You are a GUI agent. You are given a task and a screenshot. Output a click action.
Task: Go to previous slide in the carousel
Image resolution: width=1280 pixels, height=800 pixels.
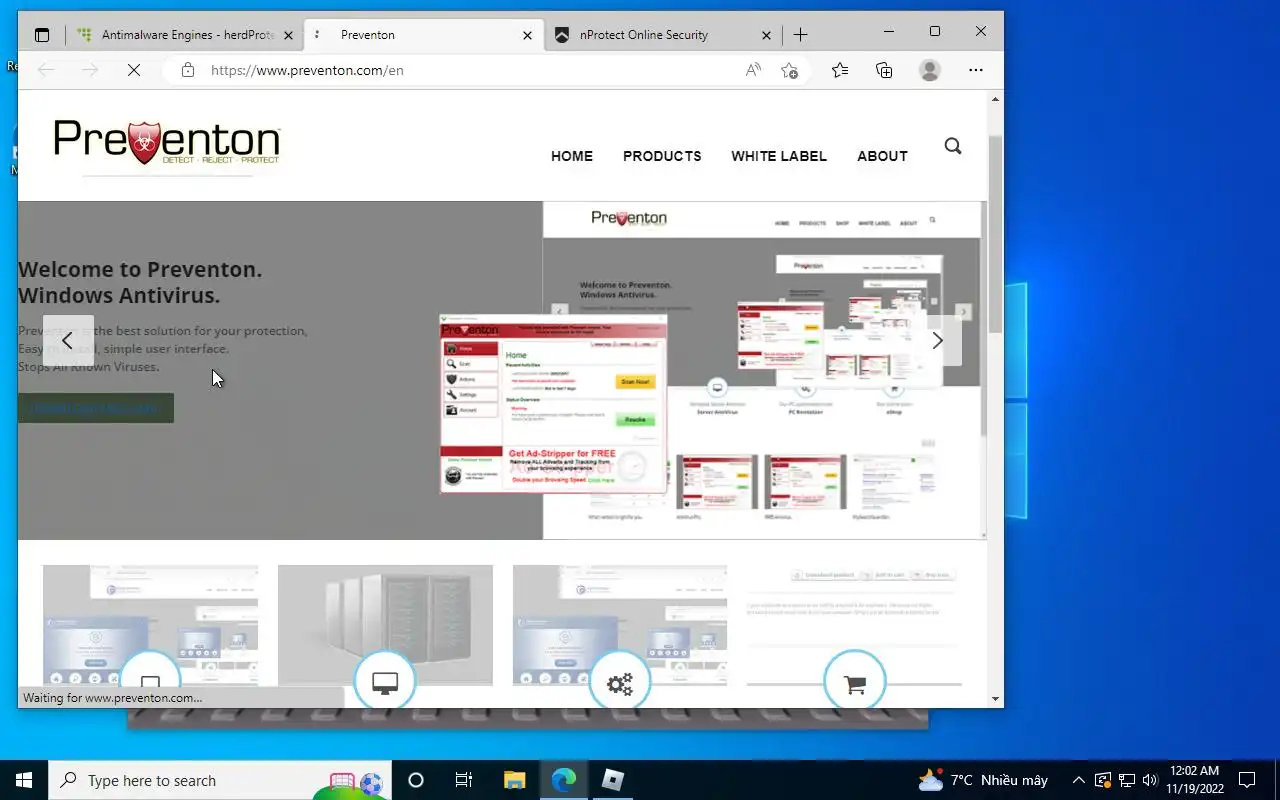tap(68, 341)
